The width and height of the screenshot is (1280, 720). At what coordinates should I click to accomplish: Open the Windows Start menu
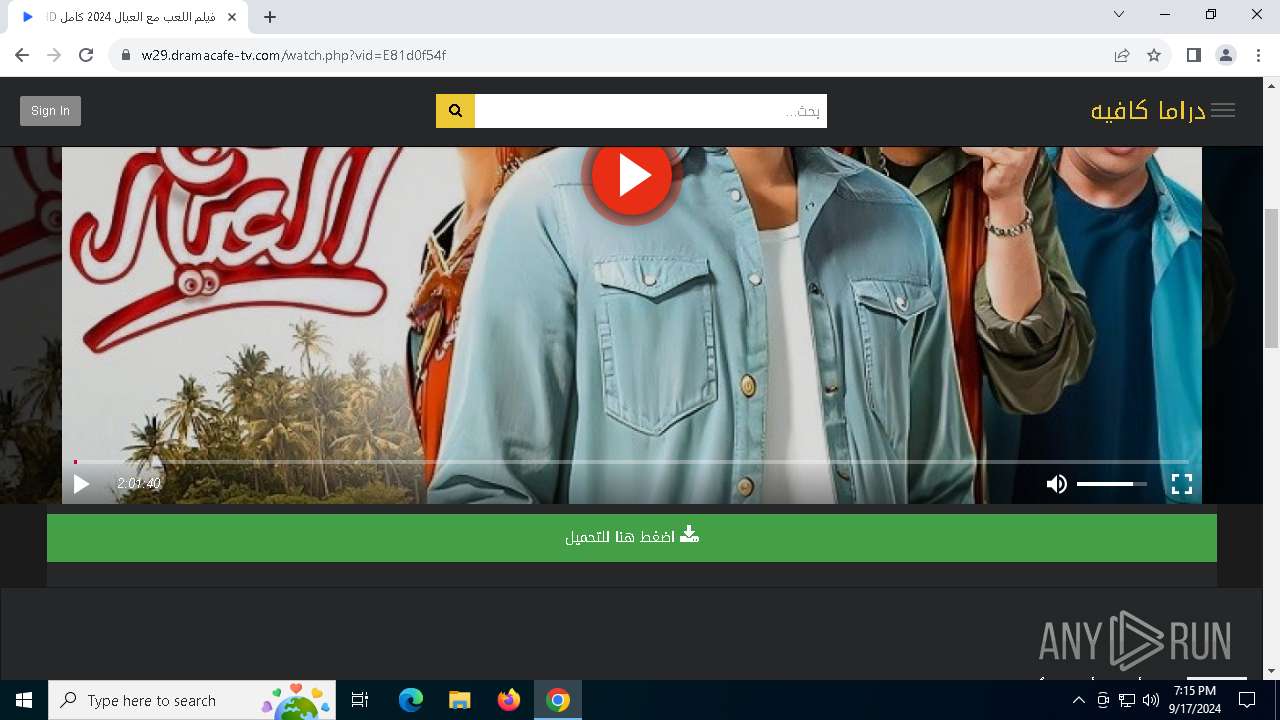click(24, 700)
